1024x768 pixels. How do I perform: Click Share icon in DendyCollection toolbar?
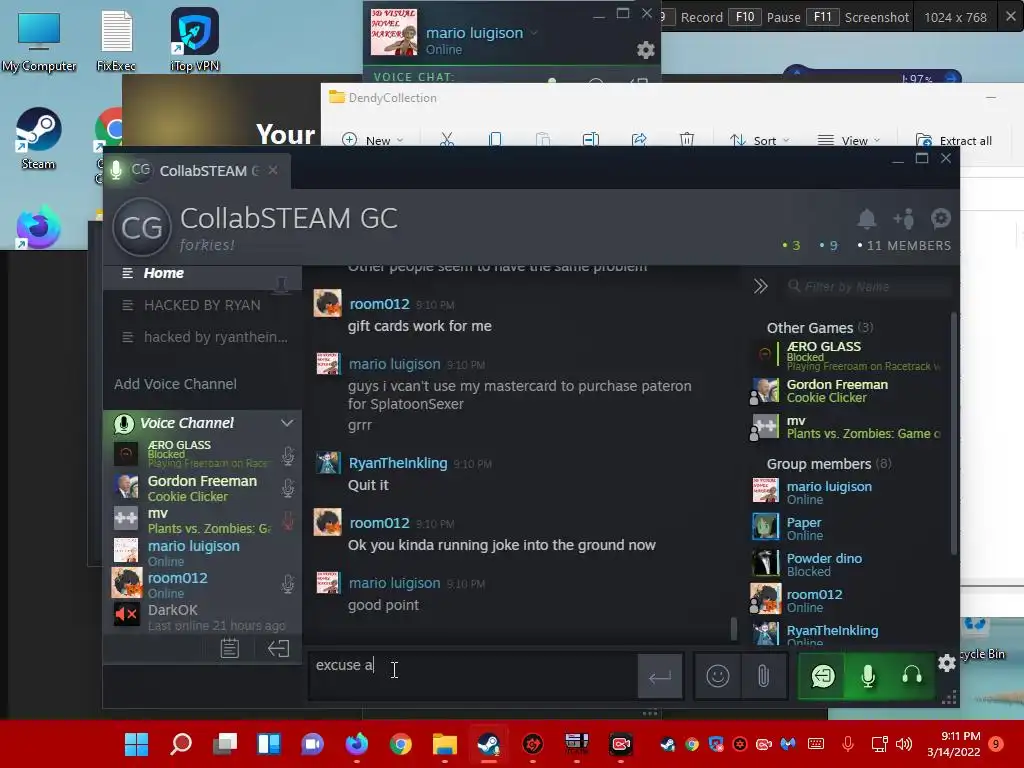pos(639,139)
